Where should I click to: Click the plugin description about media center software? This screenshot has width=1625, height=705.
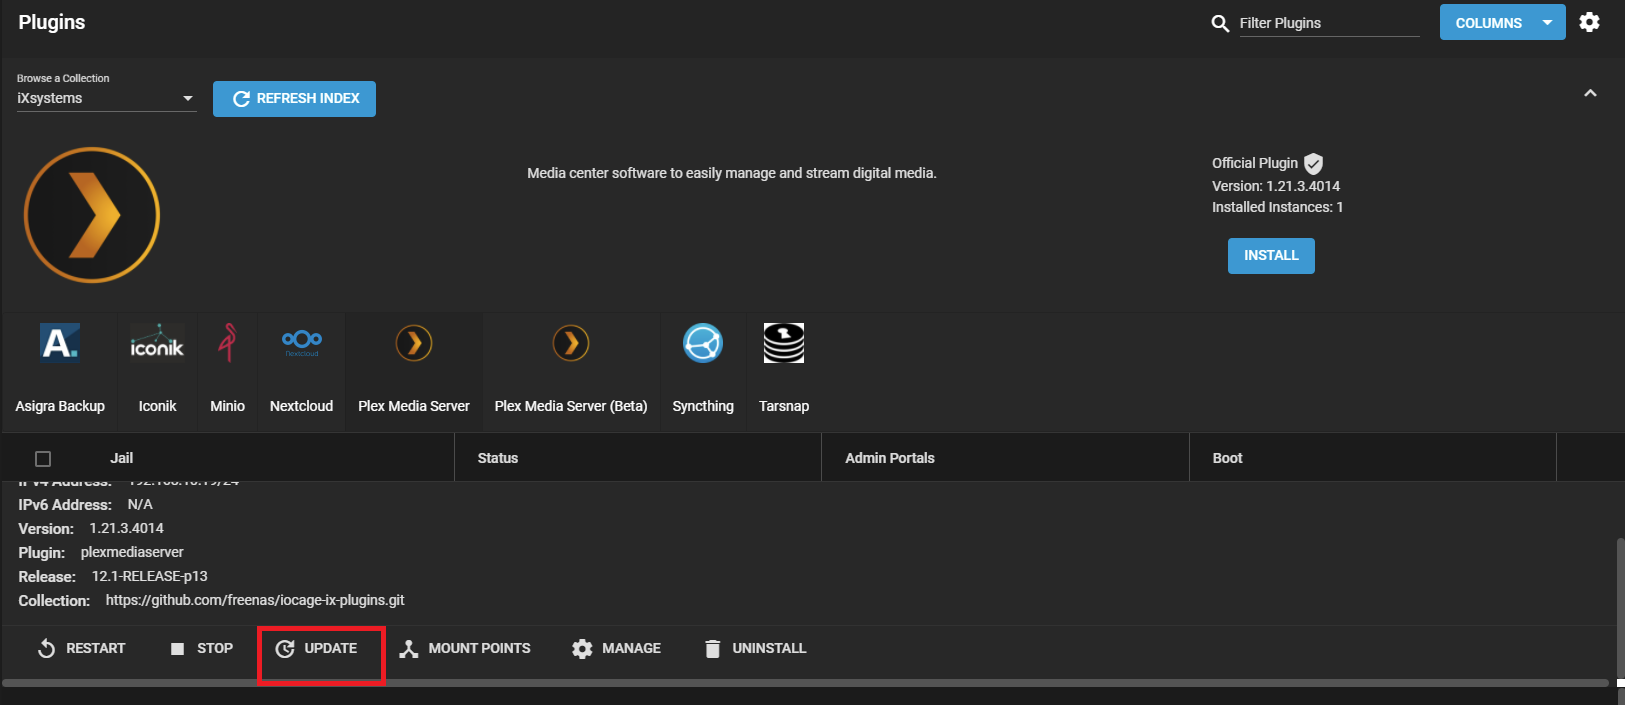pyautogui.click(x=732, y=173)
